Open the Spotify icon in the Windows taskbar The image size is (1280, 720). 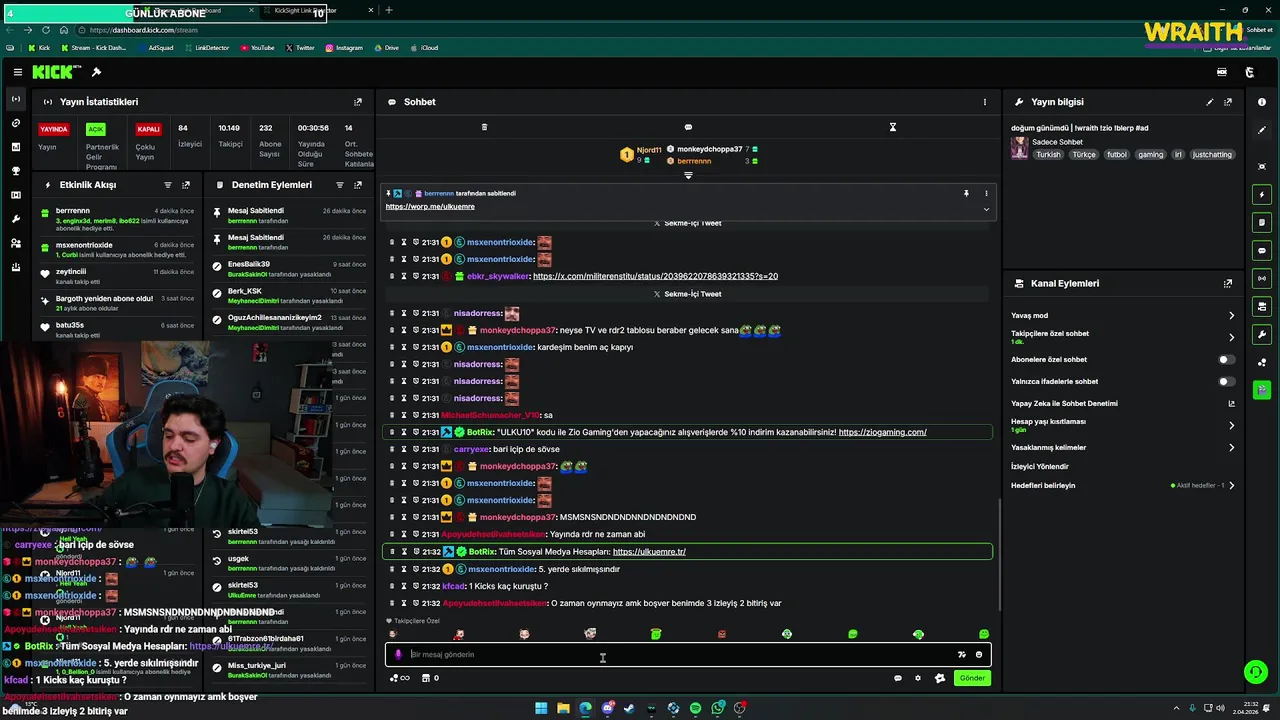click(695, 708)
